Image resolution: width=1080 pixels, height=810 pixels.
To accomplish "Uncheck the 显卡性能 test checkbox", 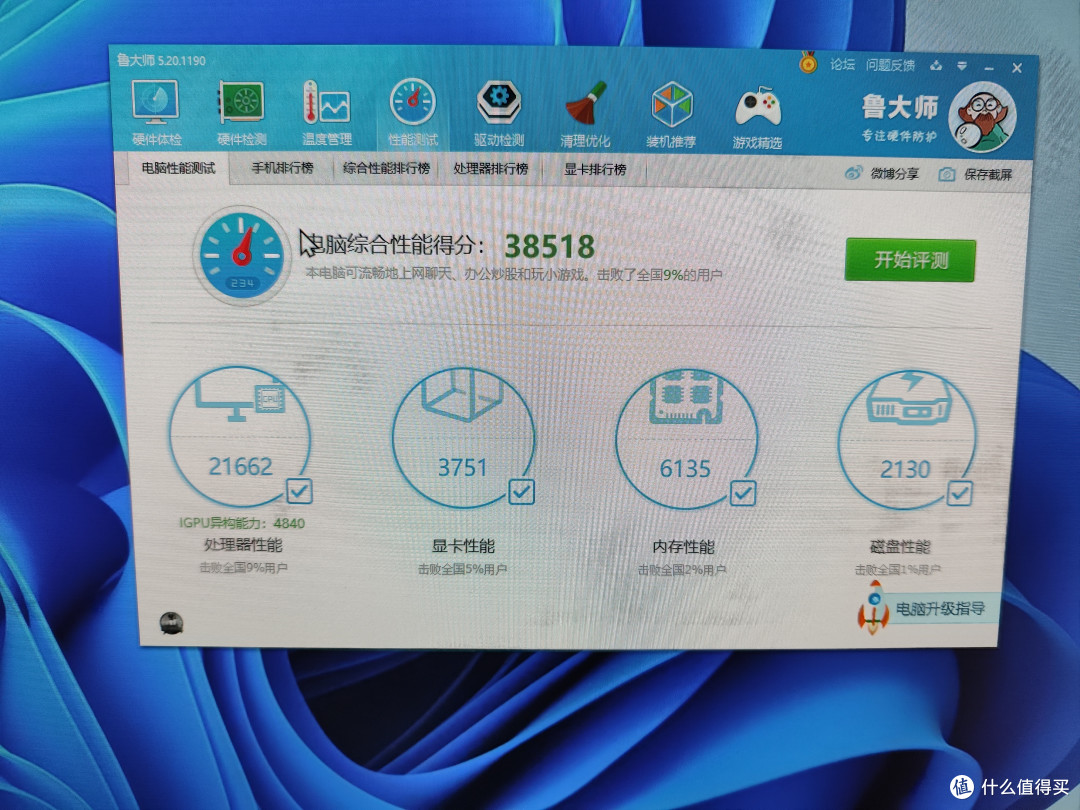I will pos(521,492).
